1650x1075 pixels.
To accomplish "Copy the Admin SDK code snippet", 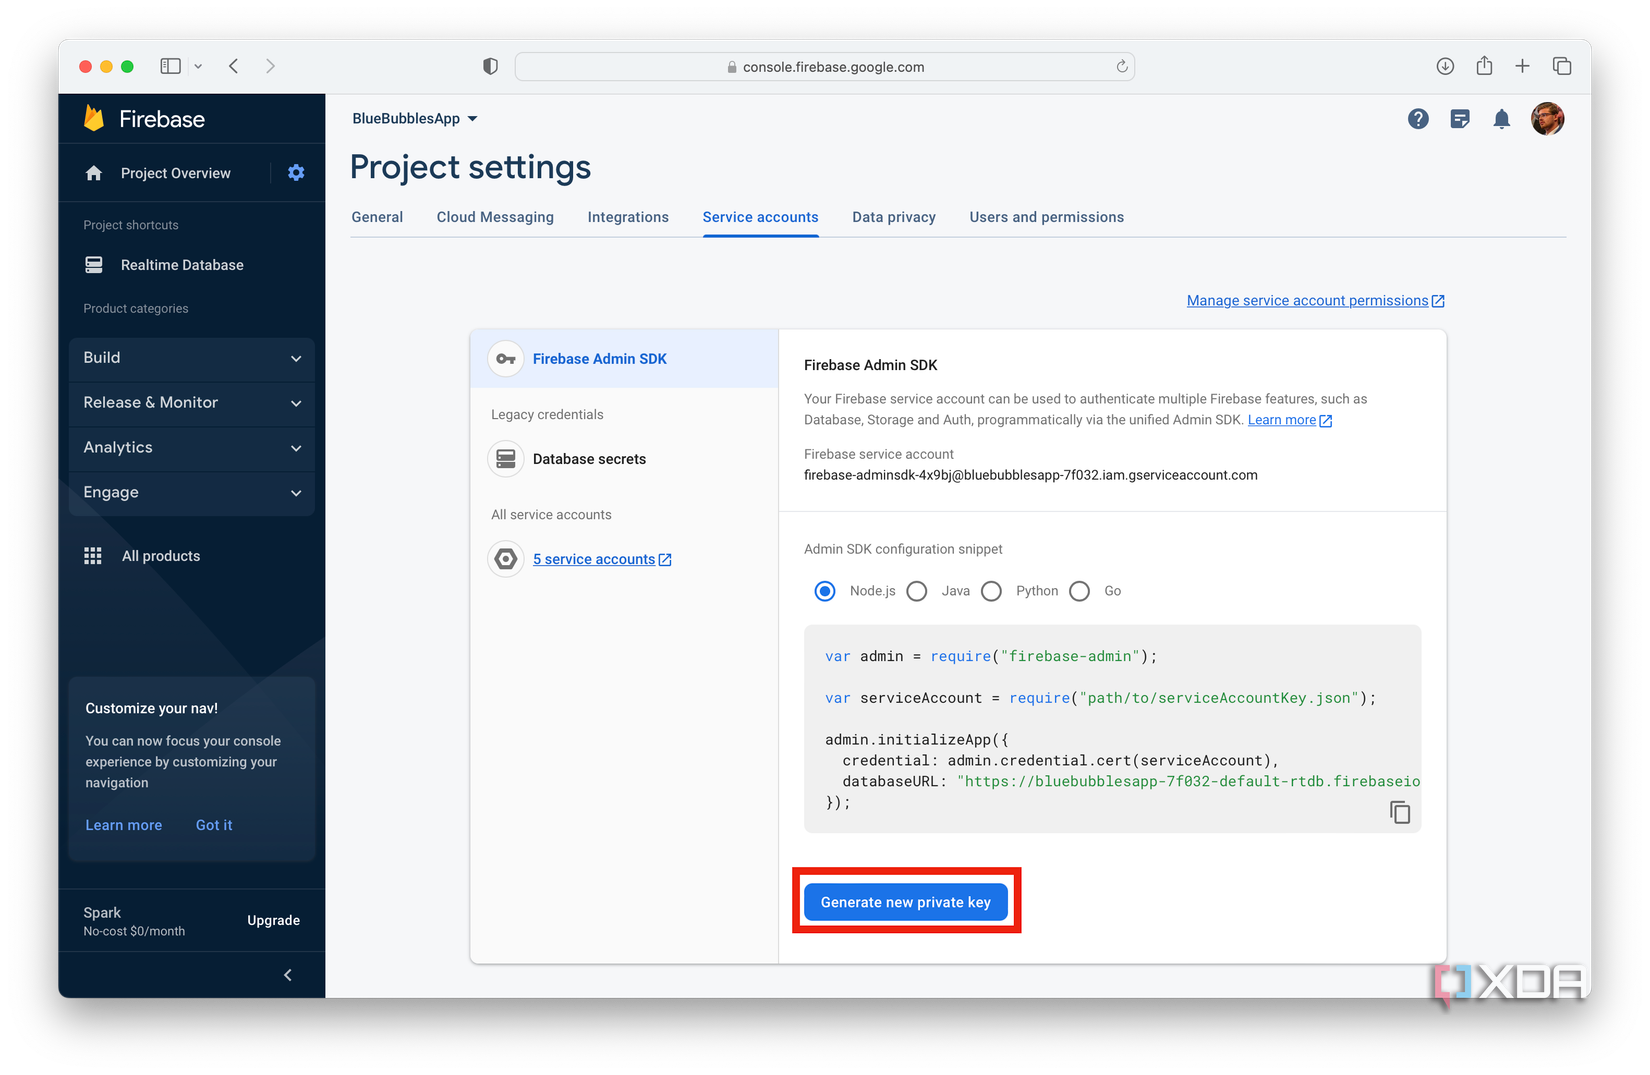I will (x=1400, y=812).
